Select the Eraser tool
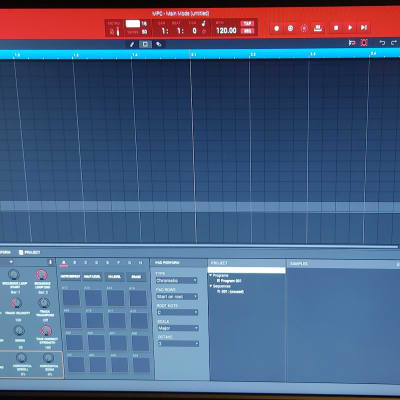400x400 pixels. (159, 44)
